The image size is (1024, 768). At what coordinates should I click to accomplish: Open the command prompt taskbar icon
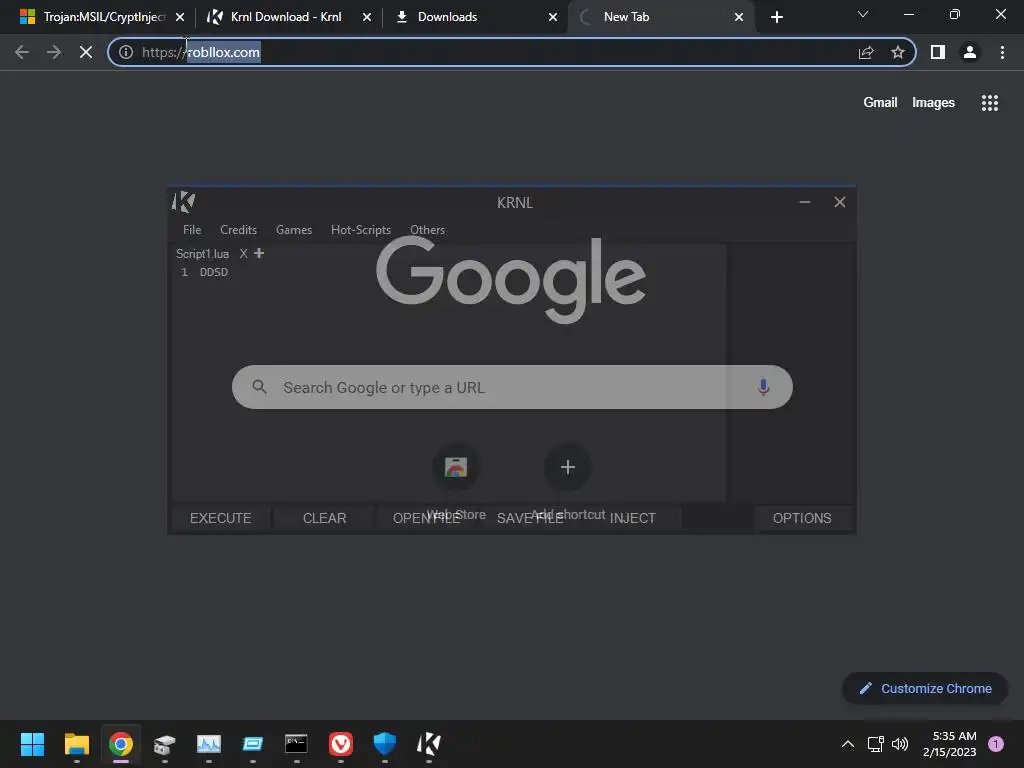[296, 744]
